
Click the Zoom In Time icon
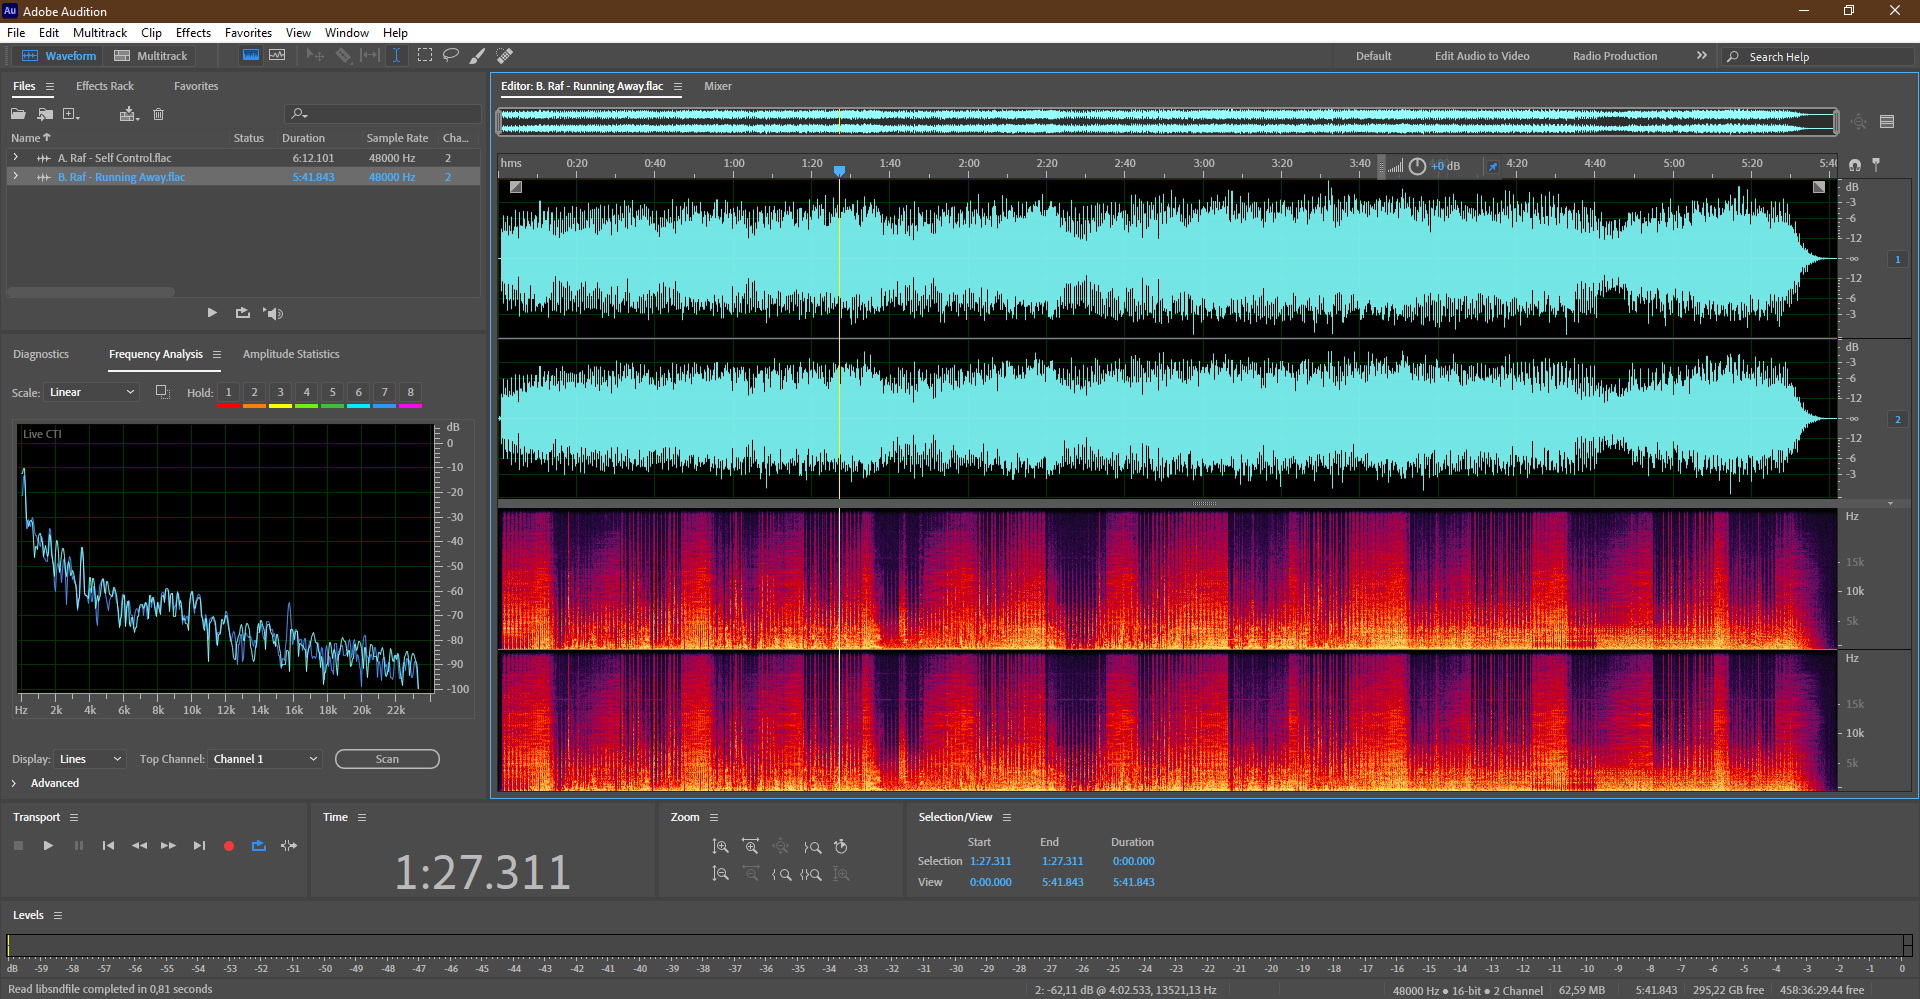pos(751,847)
